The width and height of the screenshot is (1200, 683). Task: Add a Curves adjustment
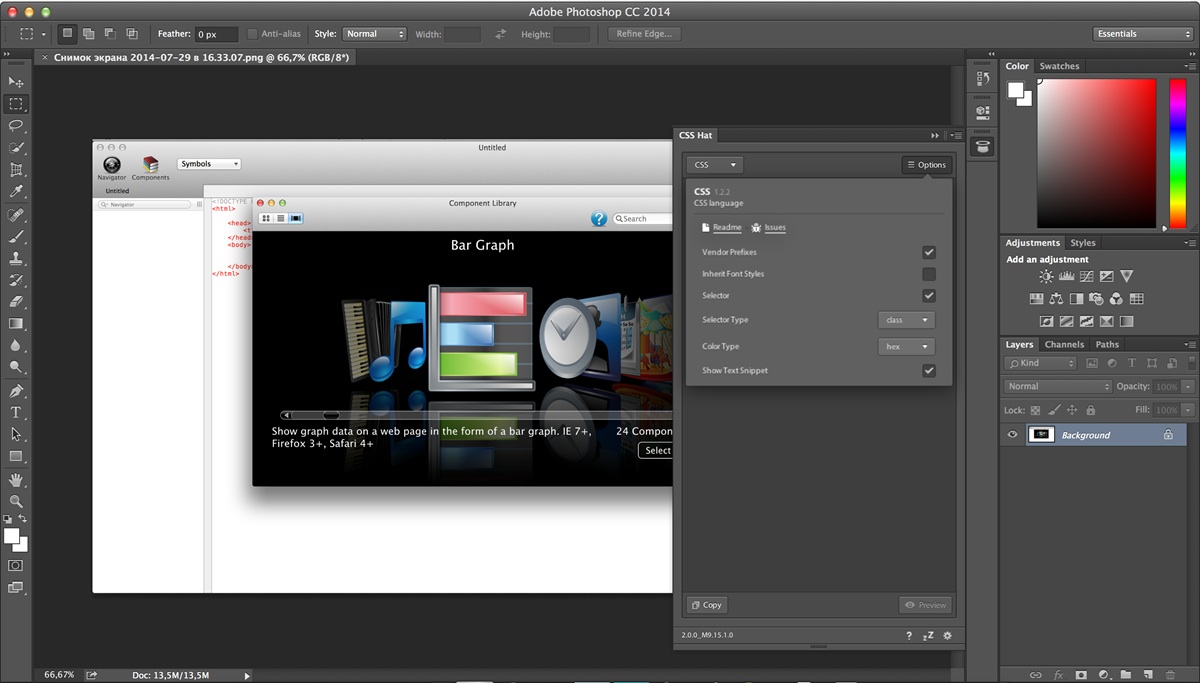(1086, 276)
